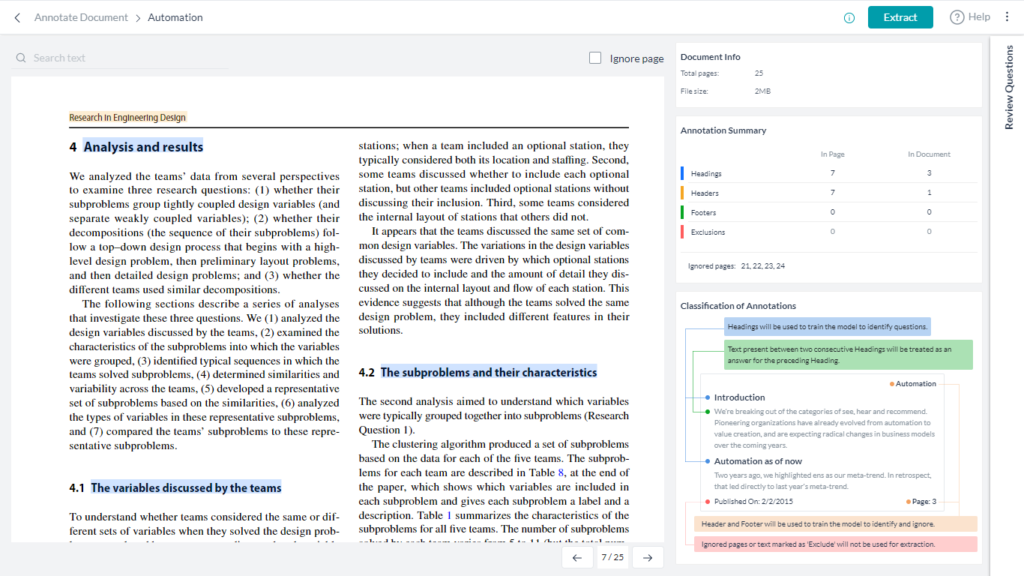Open the three-dot overflow menu

pos(1008,17)
